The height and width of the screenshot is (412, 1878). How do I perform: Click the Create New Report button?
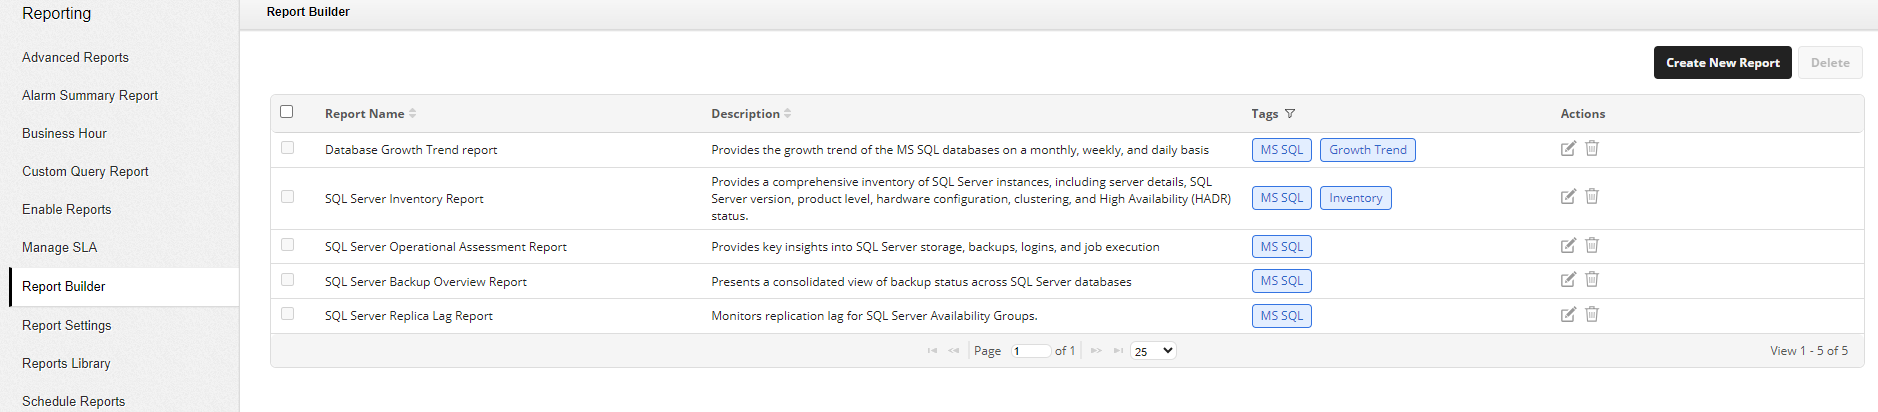point(1722,63)
